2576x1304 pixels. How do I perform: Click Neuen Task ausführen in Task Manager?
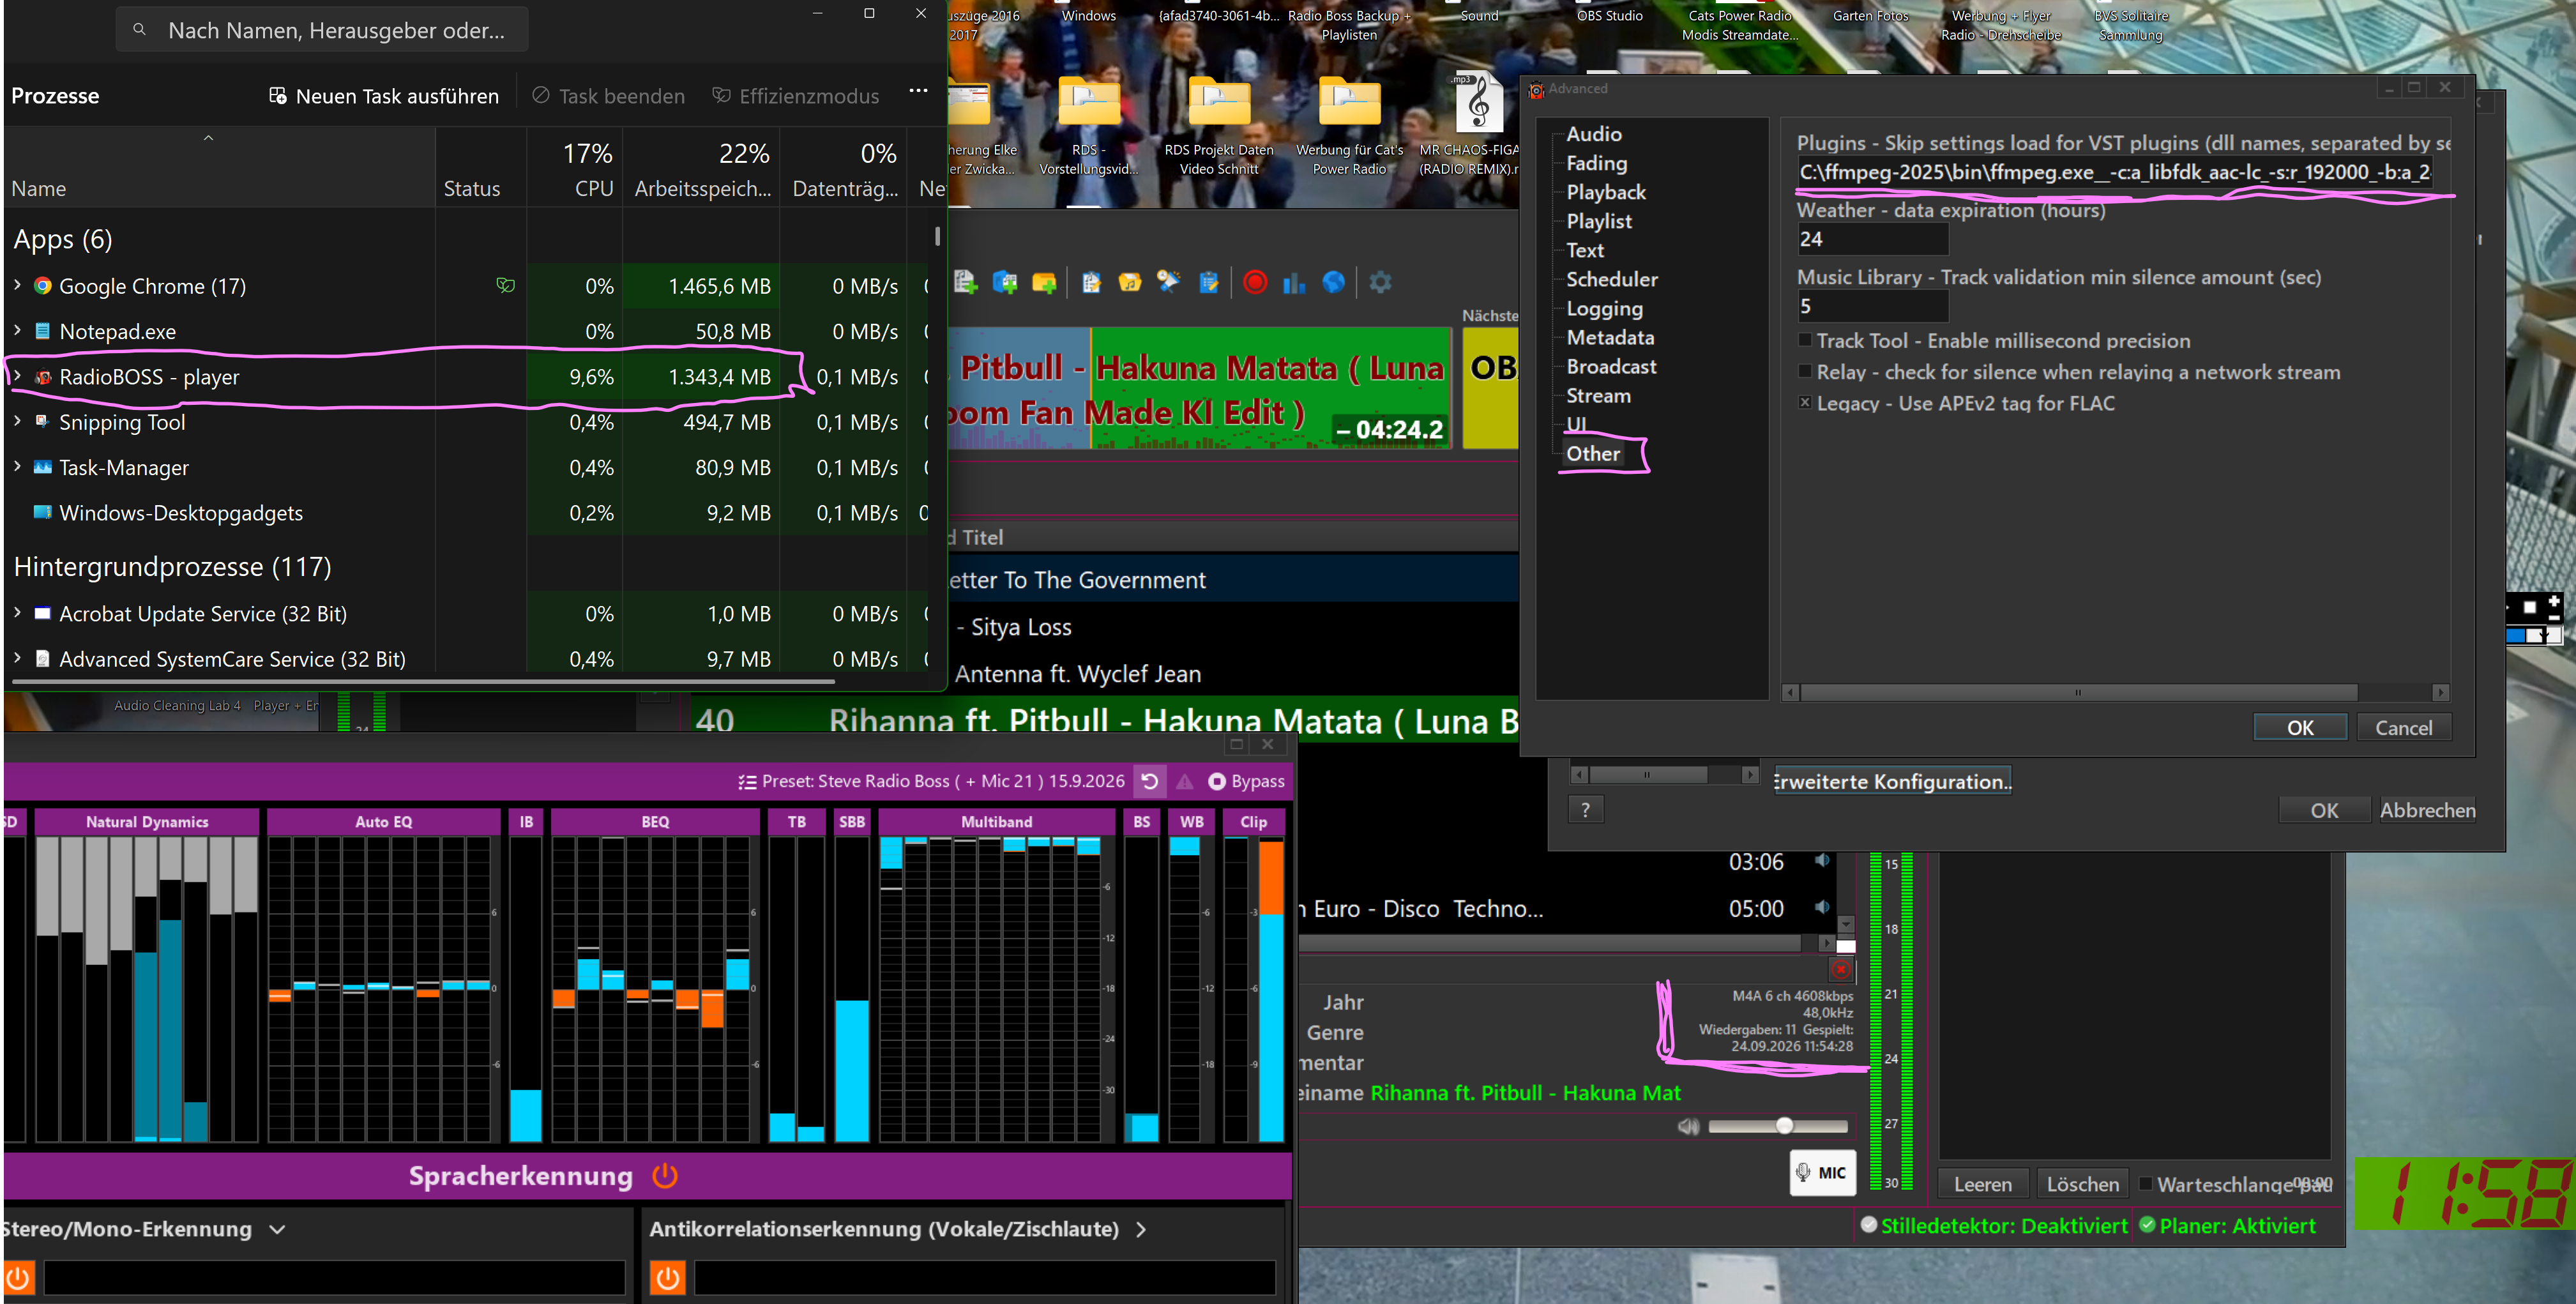384,96
